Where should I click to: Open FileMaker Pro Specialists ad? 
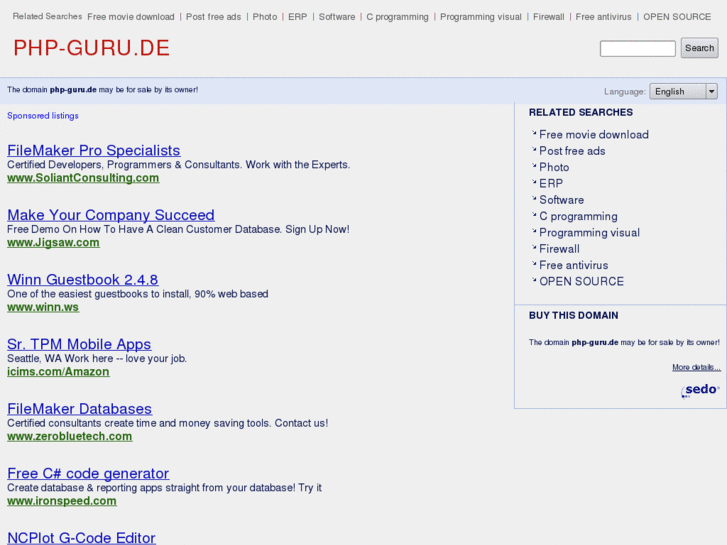(x=94, y=150)
